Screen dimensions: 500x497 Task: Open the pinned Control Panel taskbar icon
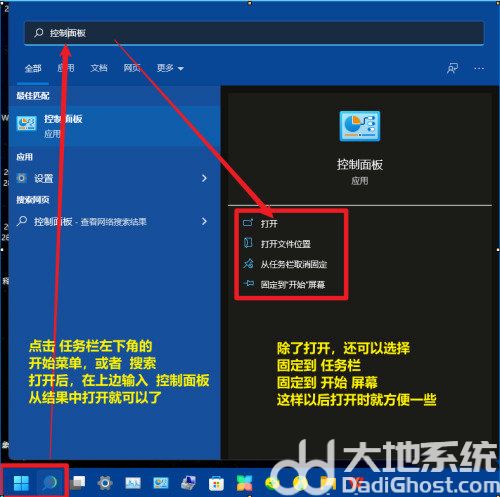(161, 483)
